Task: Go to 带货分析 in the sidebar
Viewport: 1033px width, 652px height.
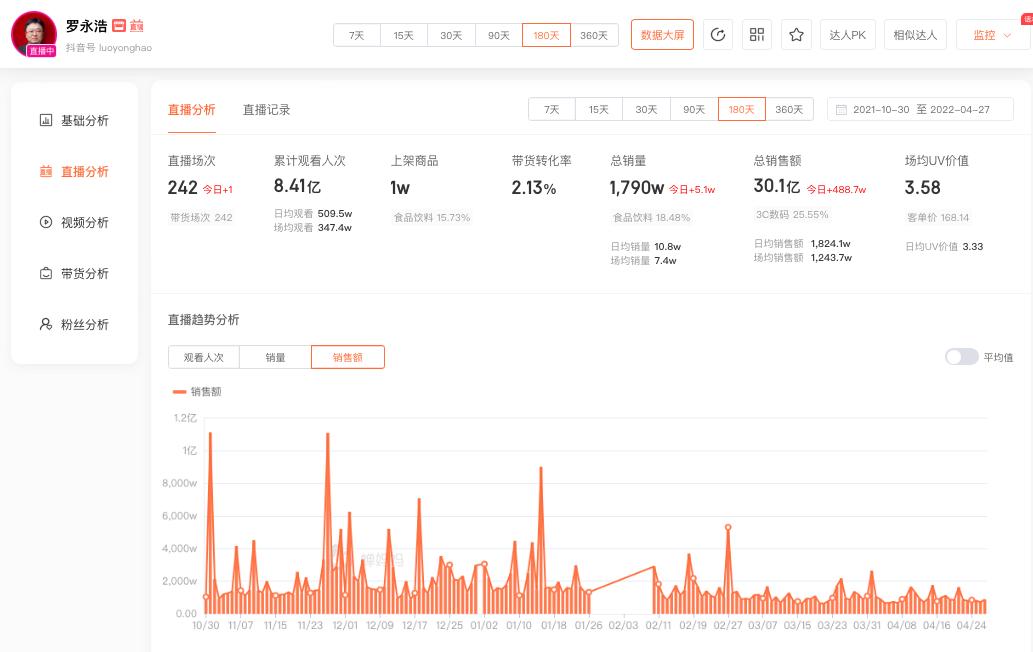Action: (74, 274)
